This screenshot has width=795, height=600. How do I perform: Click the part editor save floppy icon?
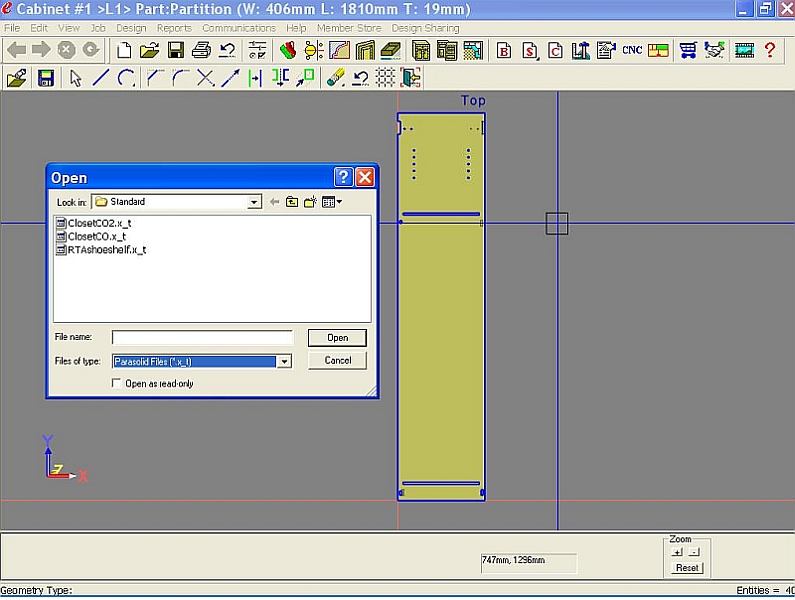tap(46, 78)
